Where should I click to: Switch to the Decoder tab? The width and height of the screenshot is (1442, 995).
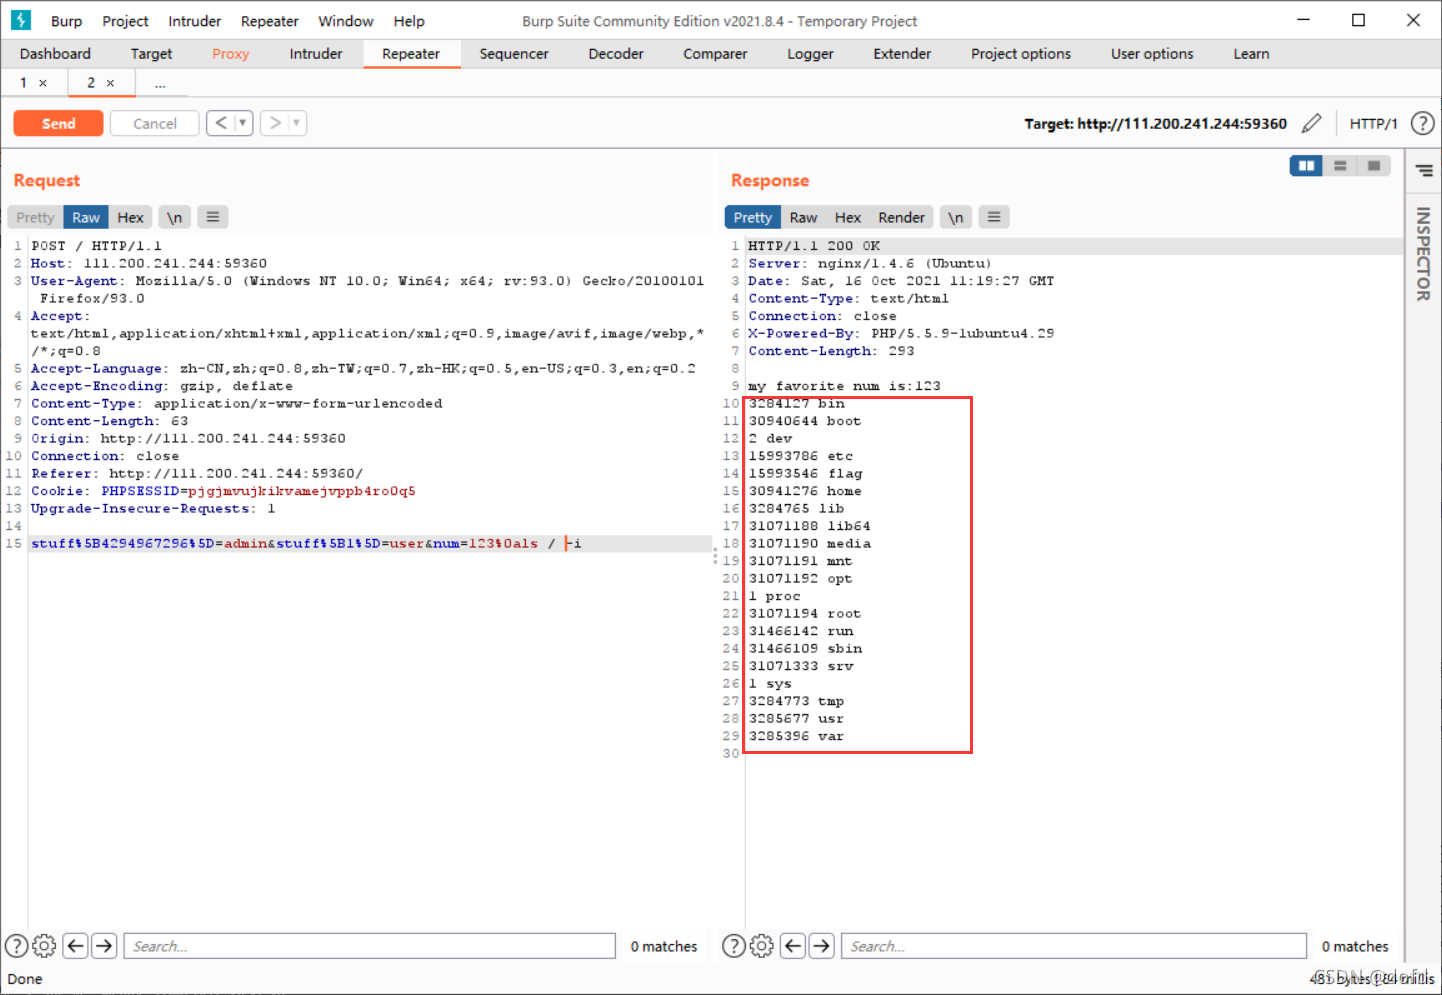pyautogui.click(x=616, y=54)
